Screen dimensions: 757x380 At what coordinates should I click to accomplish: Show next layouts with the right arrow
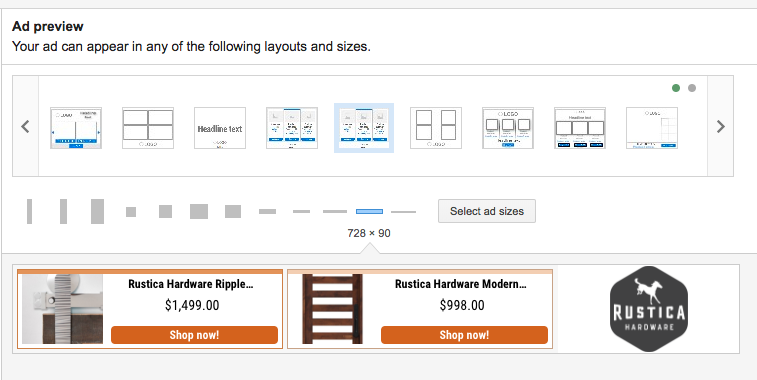(720, 127)
